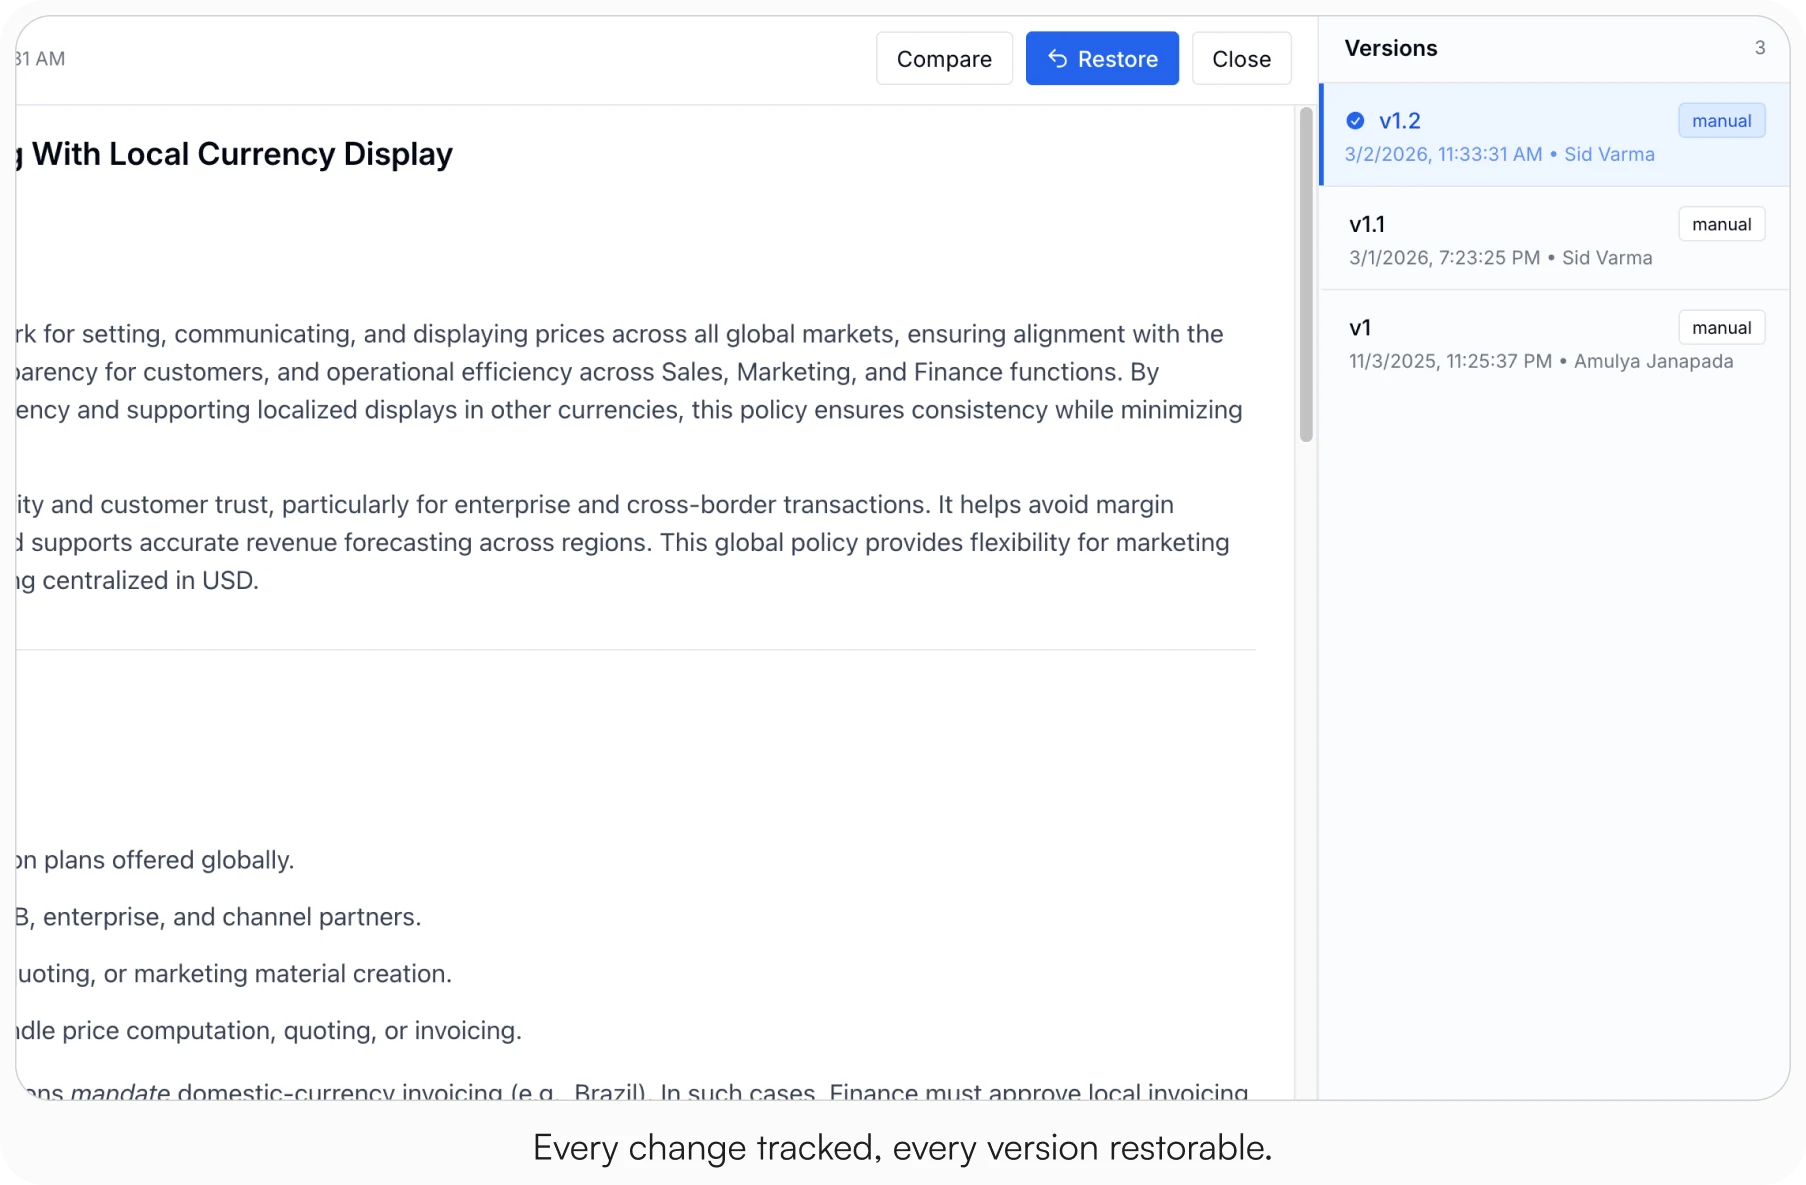The image size is (1806, 1185).
Task: Click line 'uoting, or marketing material creation.'
Action: (x=234, y=974)
